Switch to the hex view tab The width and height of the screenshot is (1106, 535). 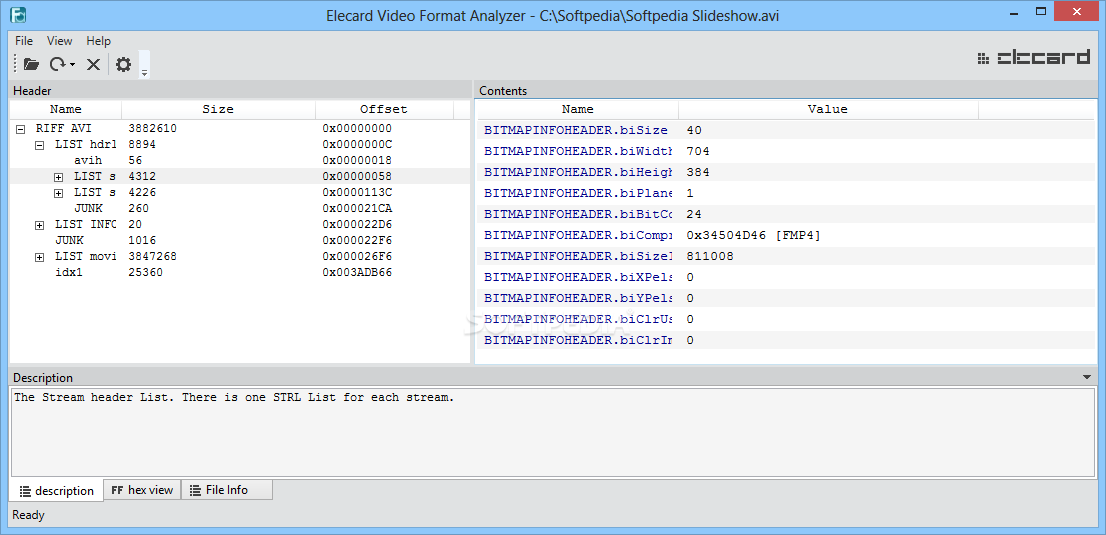point(142,490)
